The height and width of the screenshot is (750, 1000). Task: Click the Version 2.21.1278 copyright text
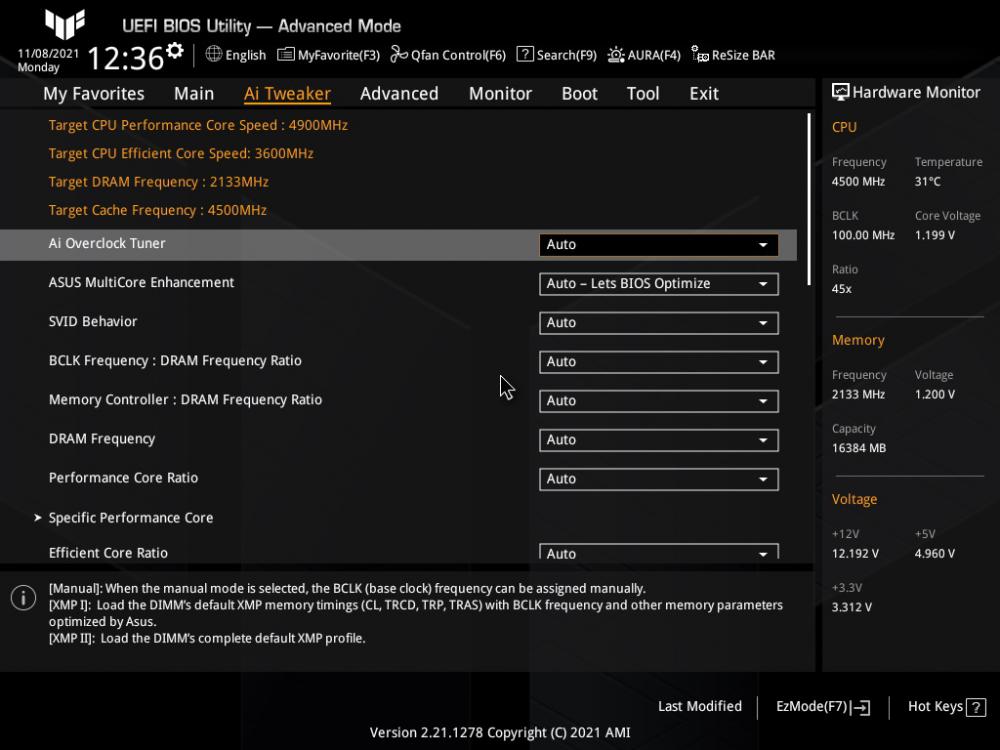click(x=500, y=733)
